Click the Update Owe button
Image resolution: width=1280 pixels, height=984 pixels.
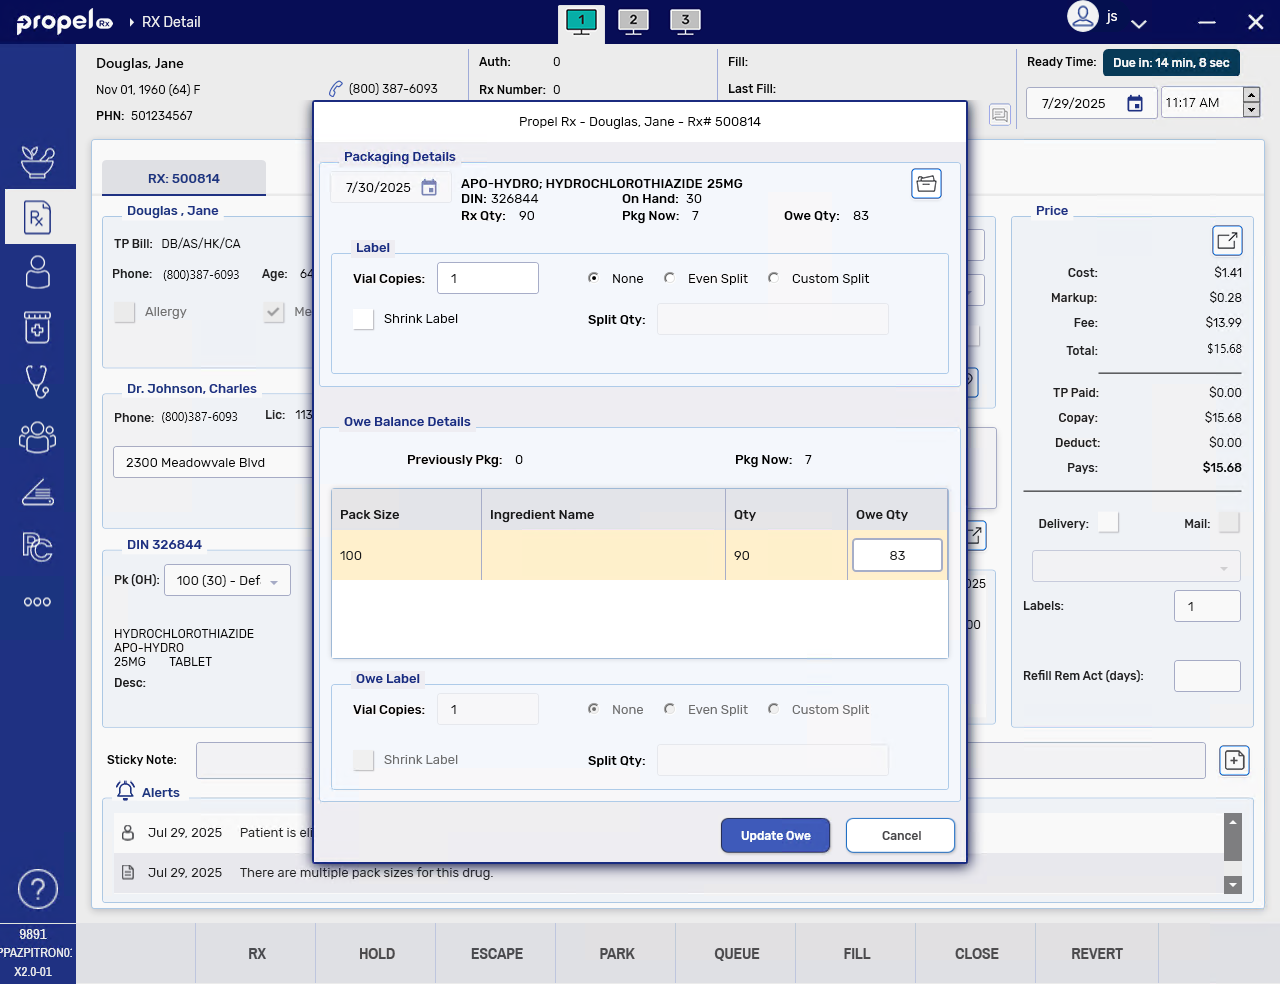(x=775, y=836)
